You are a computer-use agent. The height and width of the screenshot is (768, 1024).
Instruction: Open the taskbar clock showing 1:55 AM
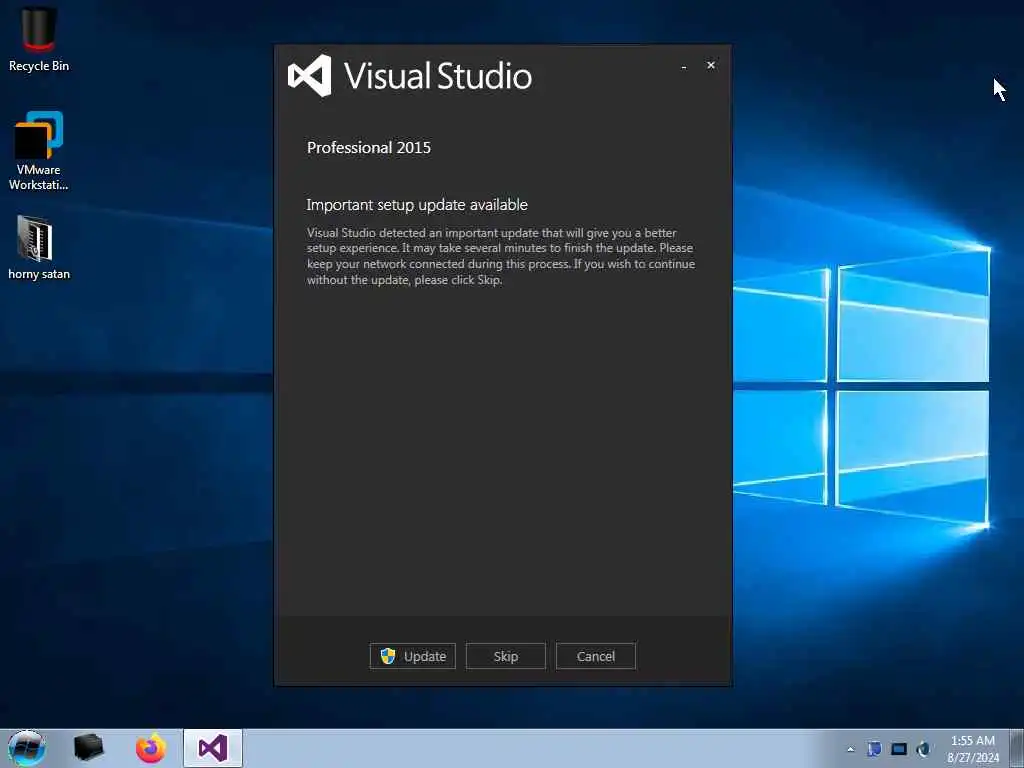click(x=972, y=749)
